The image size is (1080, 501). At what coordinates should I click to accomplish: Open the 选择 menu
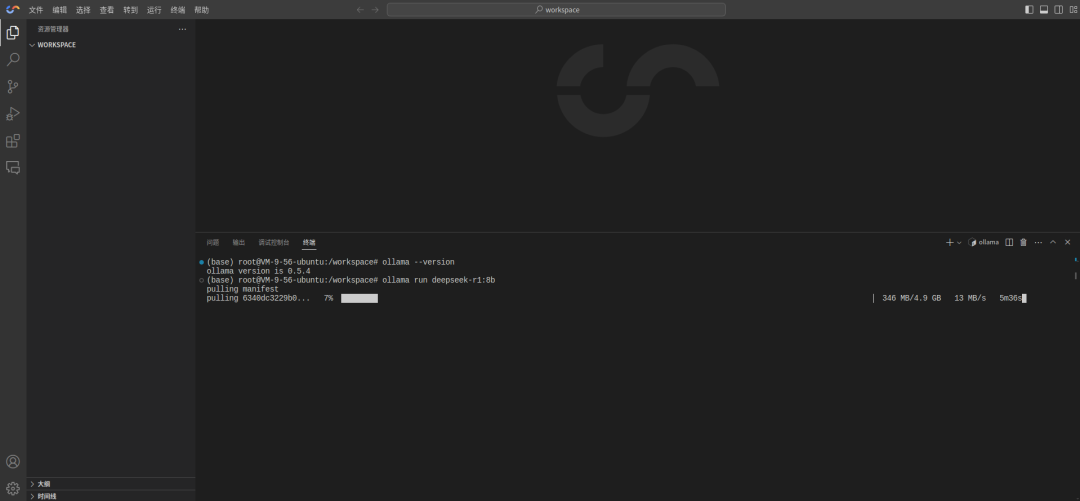[x=83, y=10]
